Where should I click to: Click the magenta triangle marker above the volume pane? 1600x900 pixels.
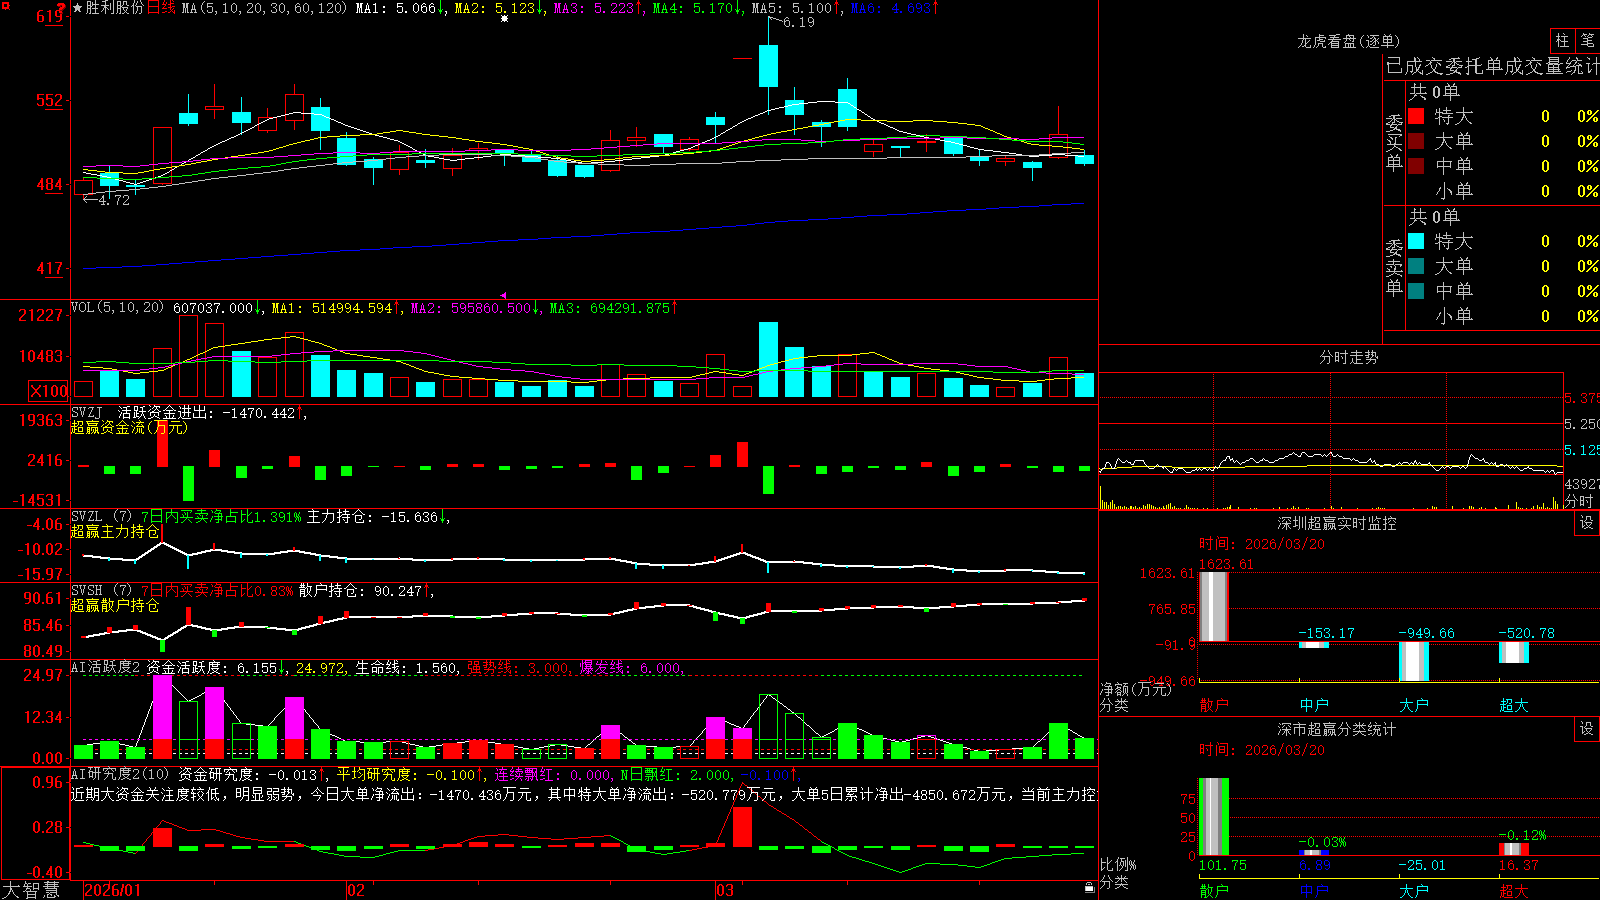(502, 295)
